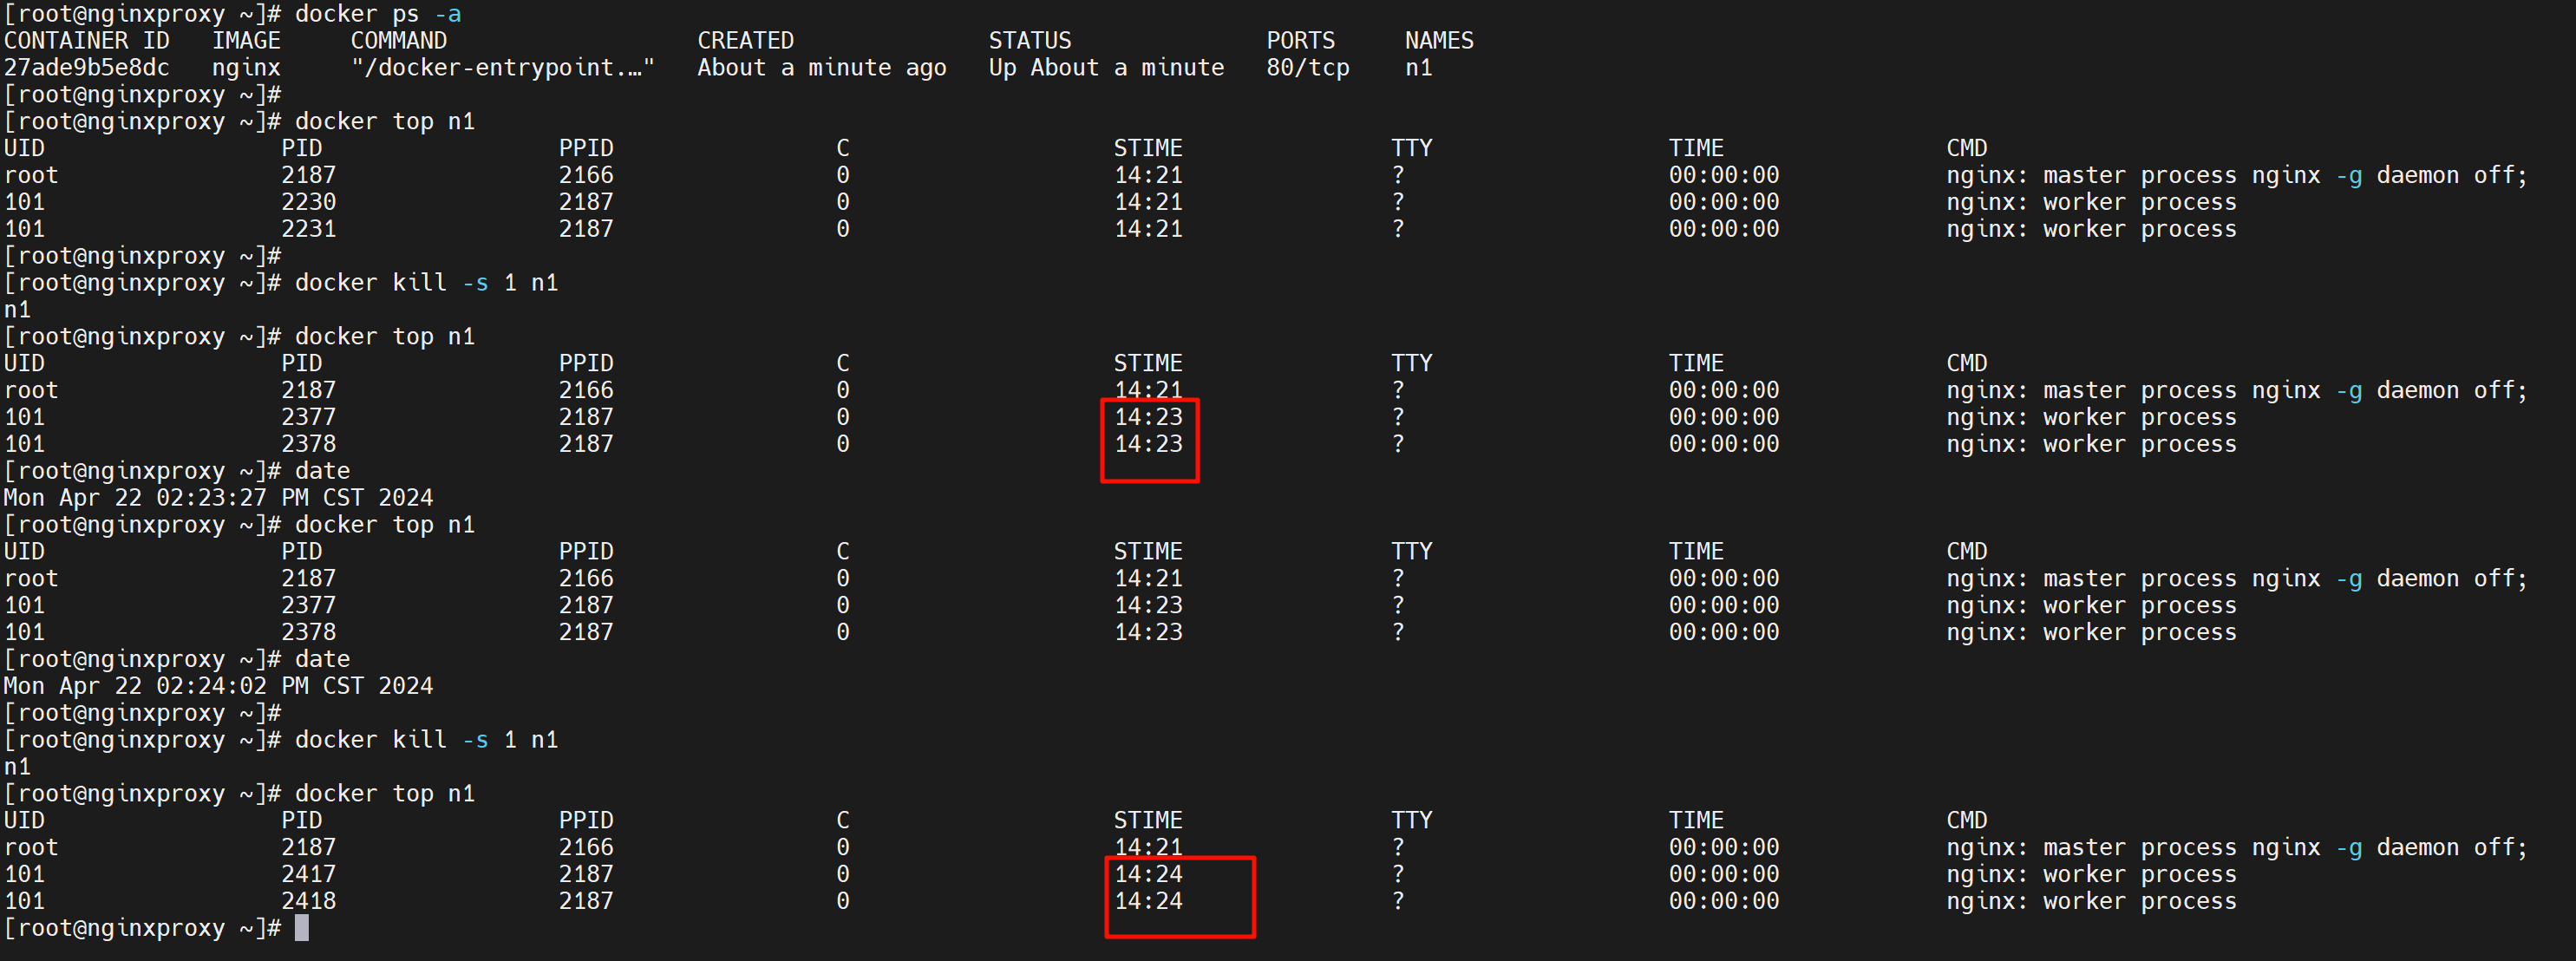Viewport: 2576px width, 961px height.
Task: Click the terminal cursor block at prompt
Action: coord(301,928)
